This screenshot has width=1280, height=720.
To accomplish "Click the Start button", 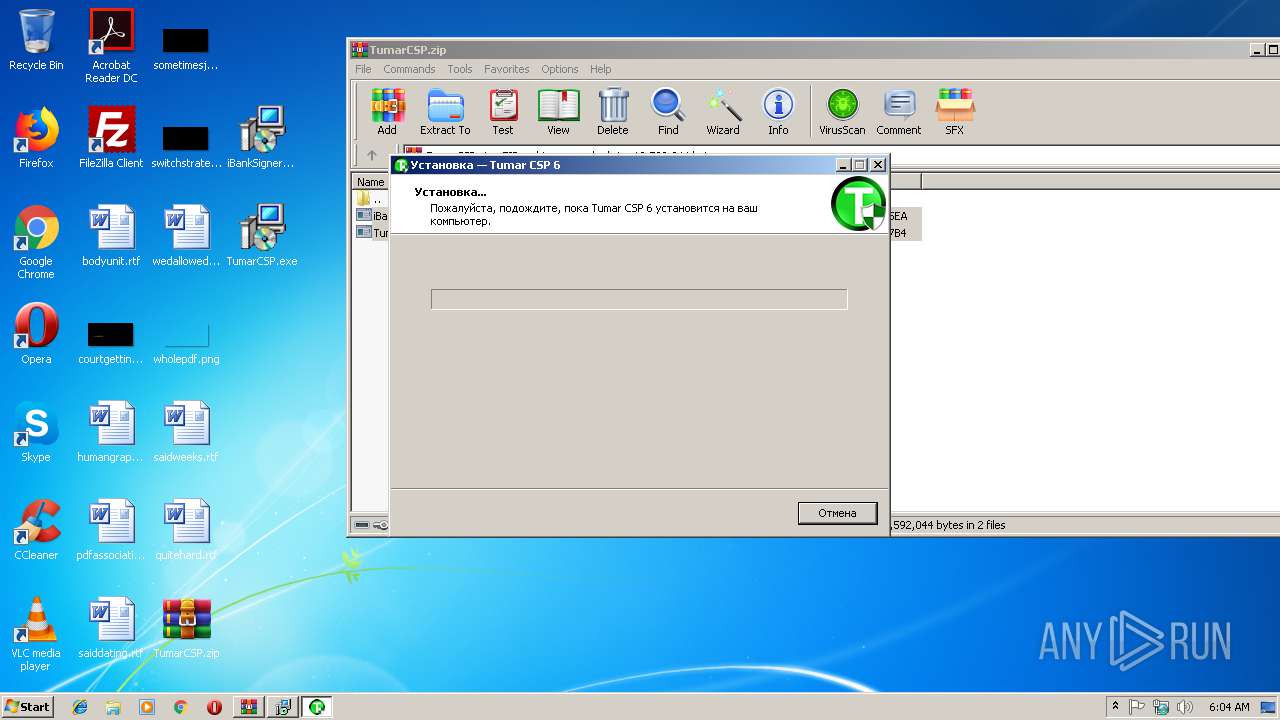I will click(27, 707).
